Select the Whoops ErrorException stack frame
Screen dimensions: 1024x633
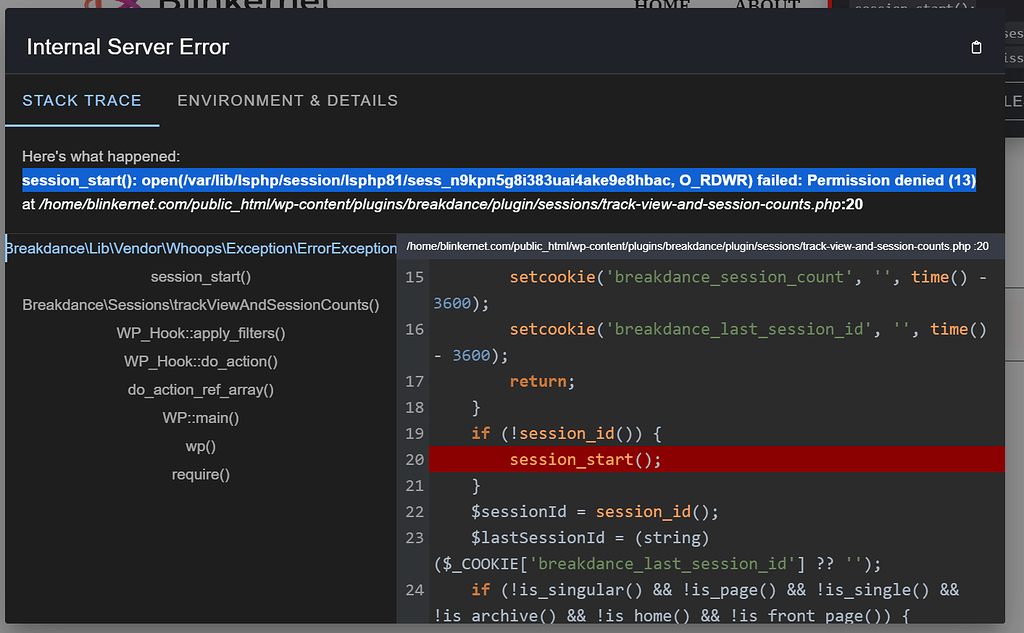[x=199, y=248]
